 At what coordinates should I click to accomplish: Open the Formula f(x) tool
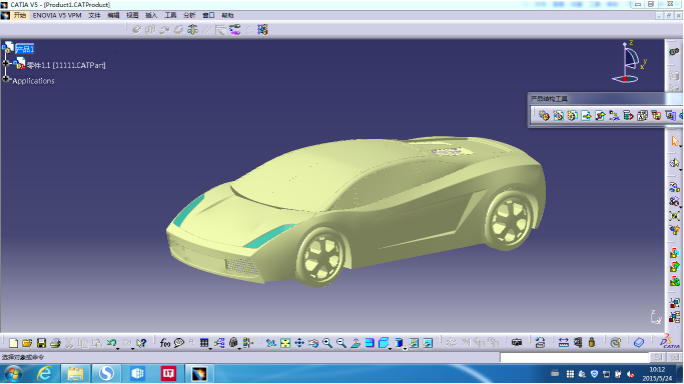165,343
